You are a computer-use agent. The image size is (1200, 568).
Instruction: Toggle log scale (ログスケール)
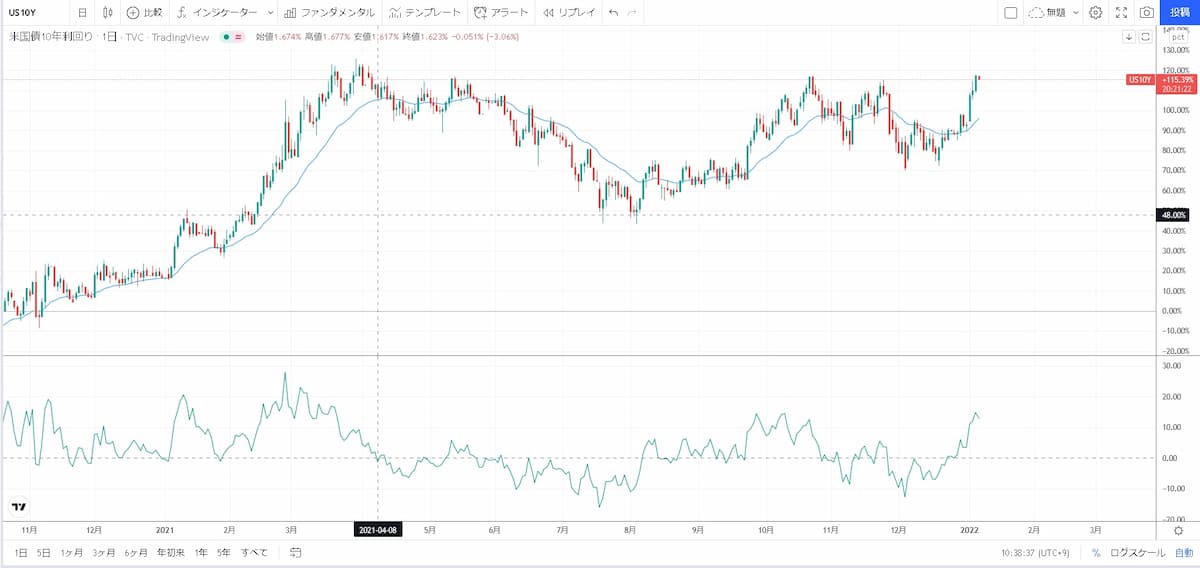(x=1139, y=552)
